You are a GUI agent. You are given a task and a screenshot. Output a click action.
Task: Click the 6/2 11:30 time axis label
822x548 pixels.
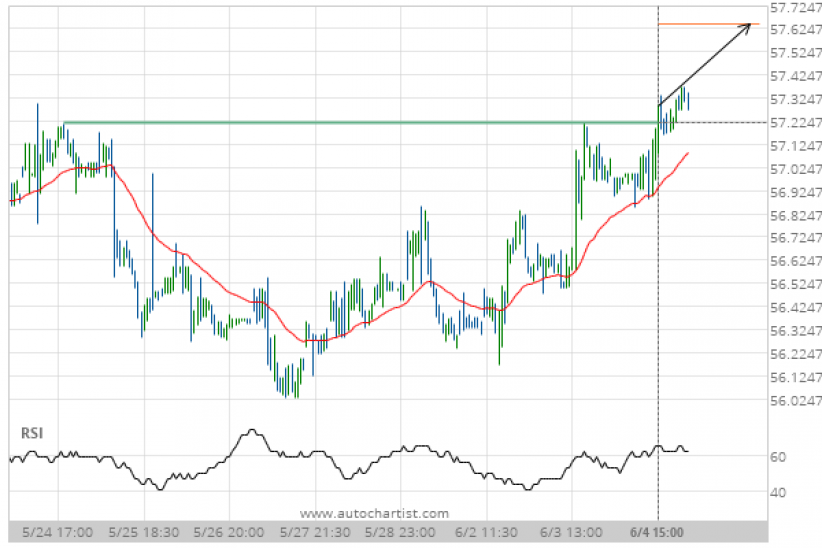coord(486,533)
